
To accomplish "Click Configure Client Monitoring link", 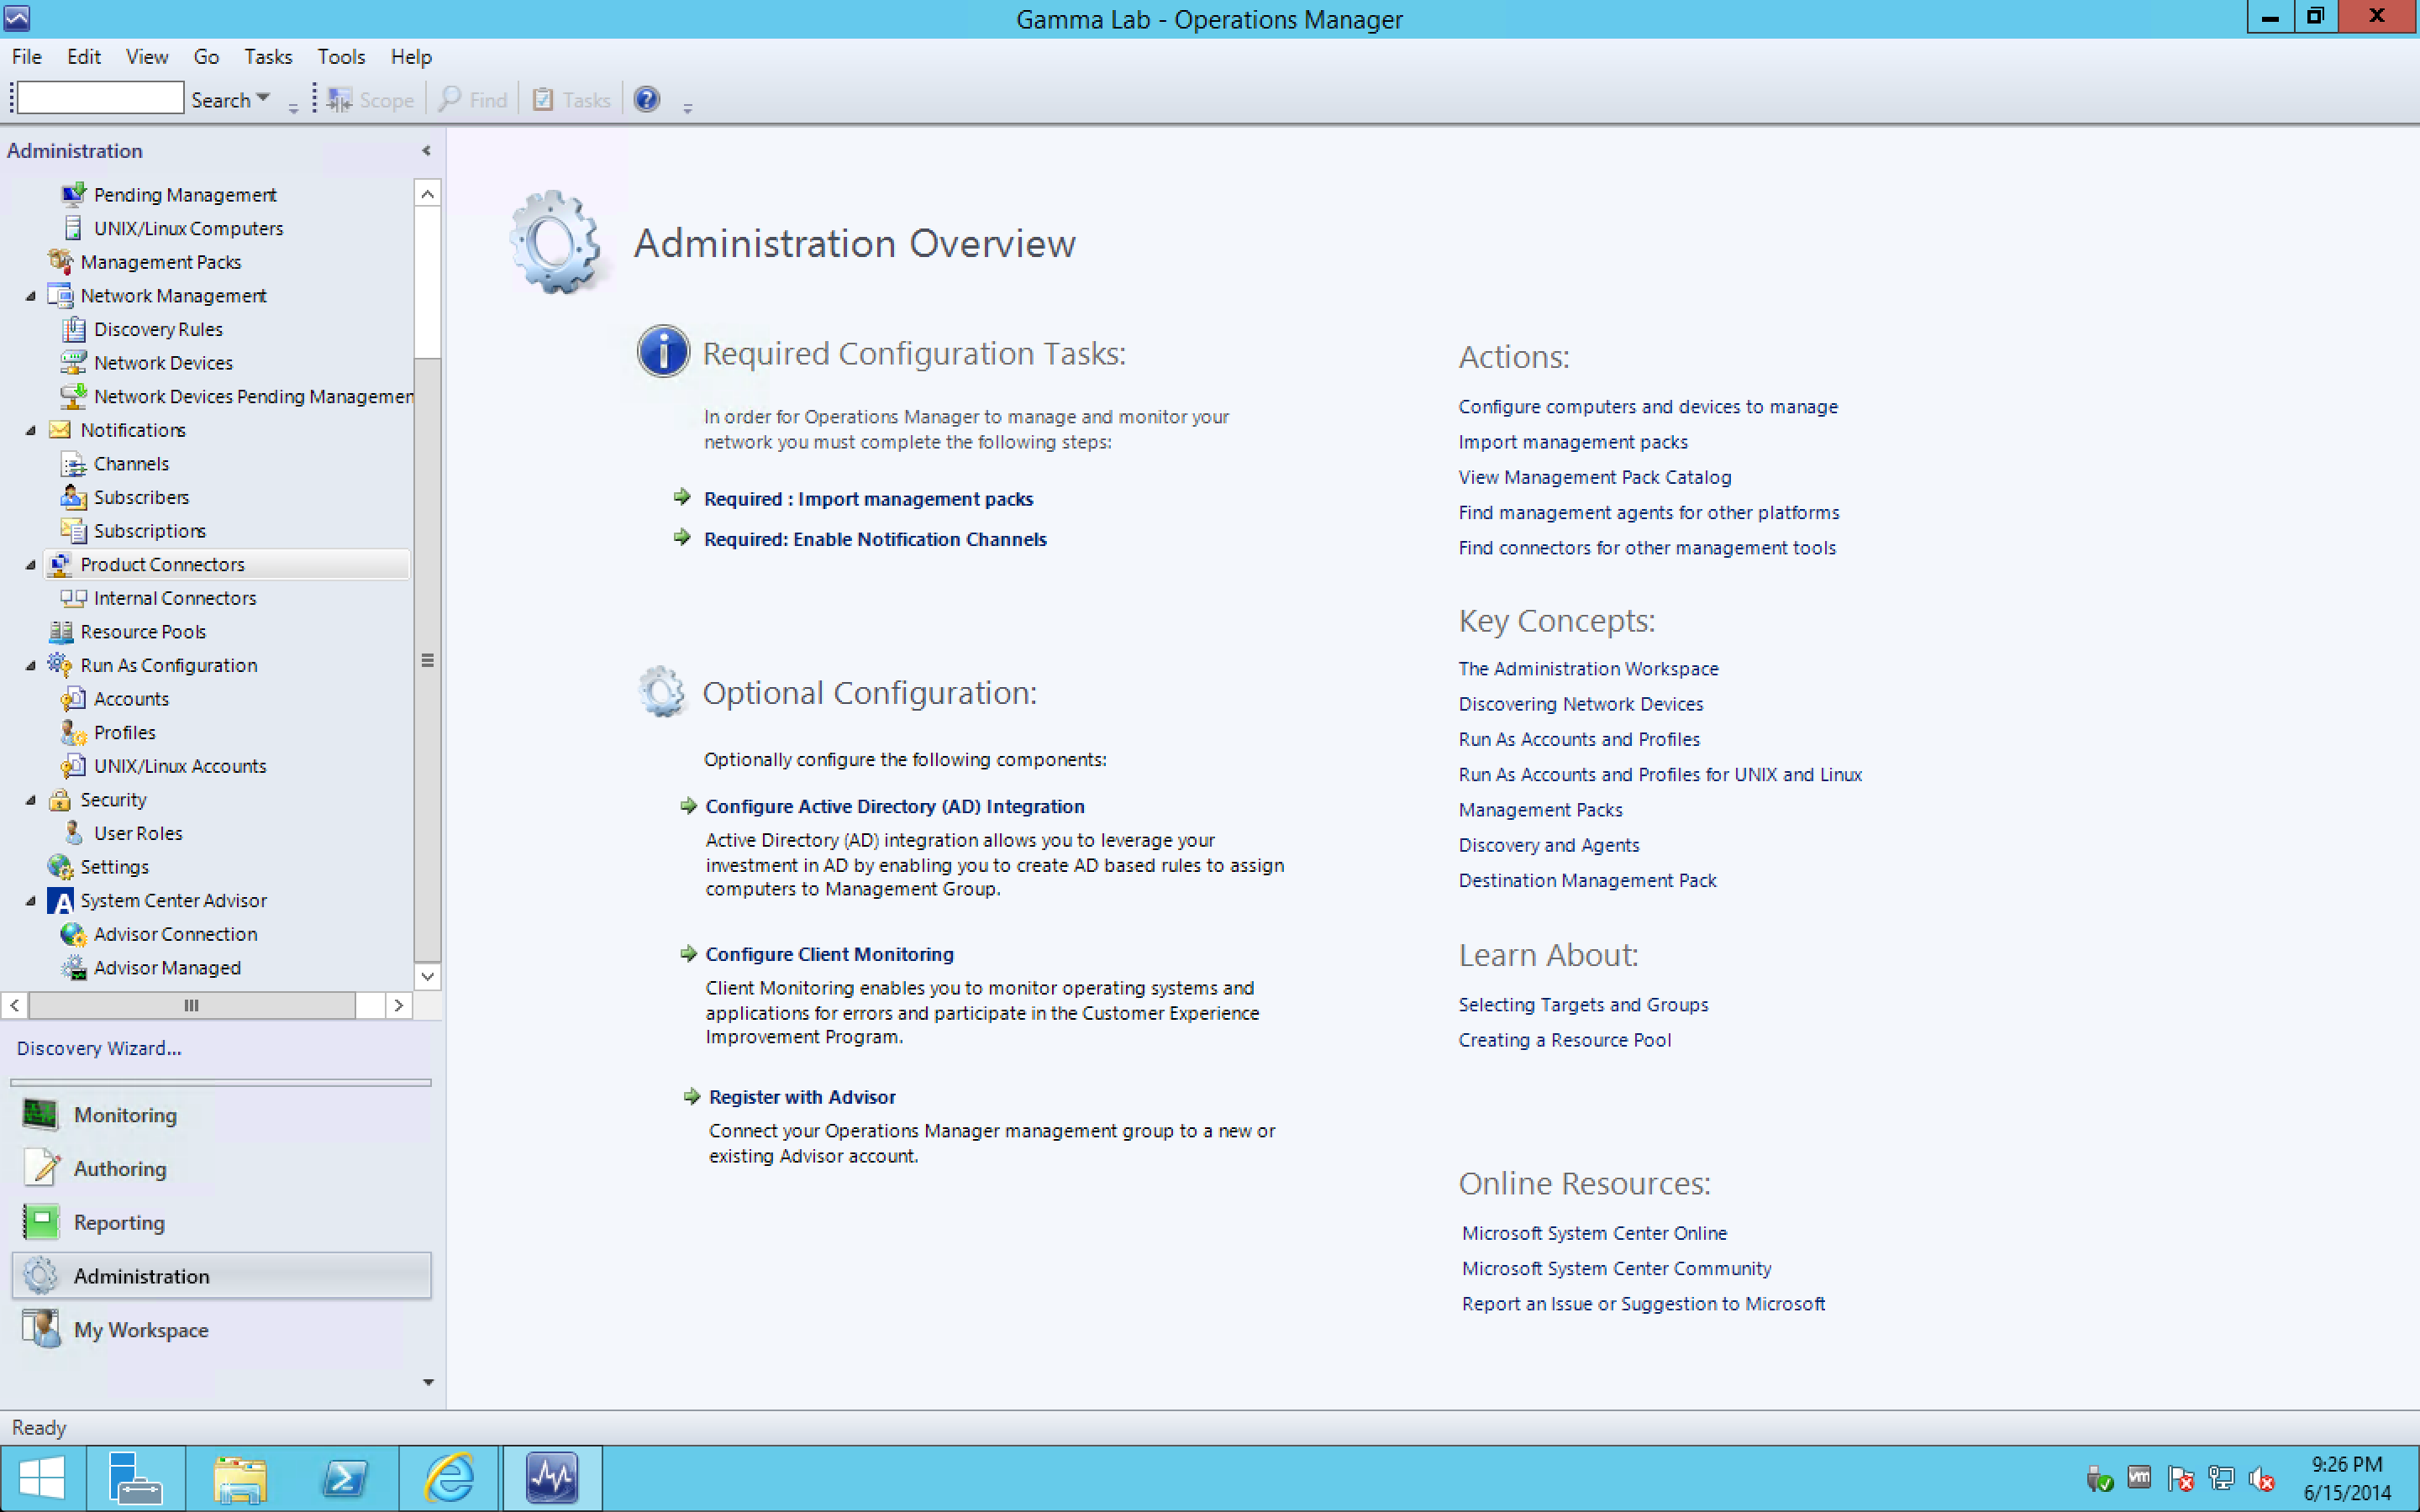I will click(829, 954).
